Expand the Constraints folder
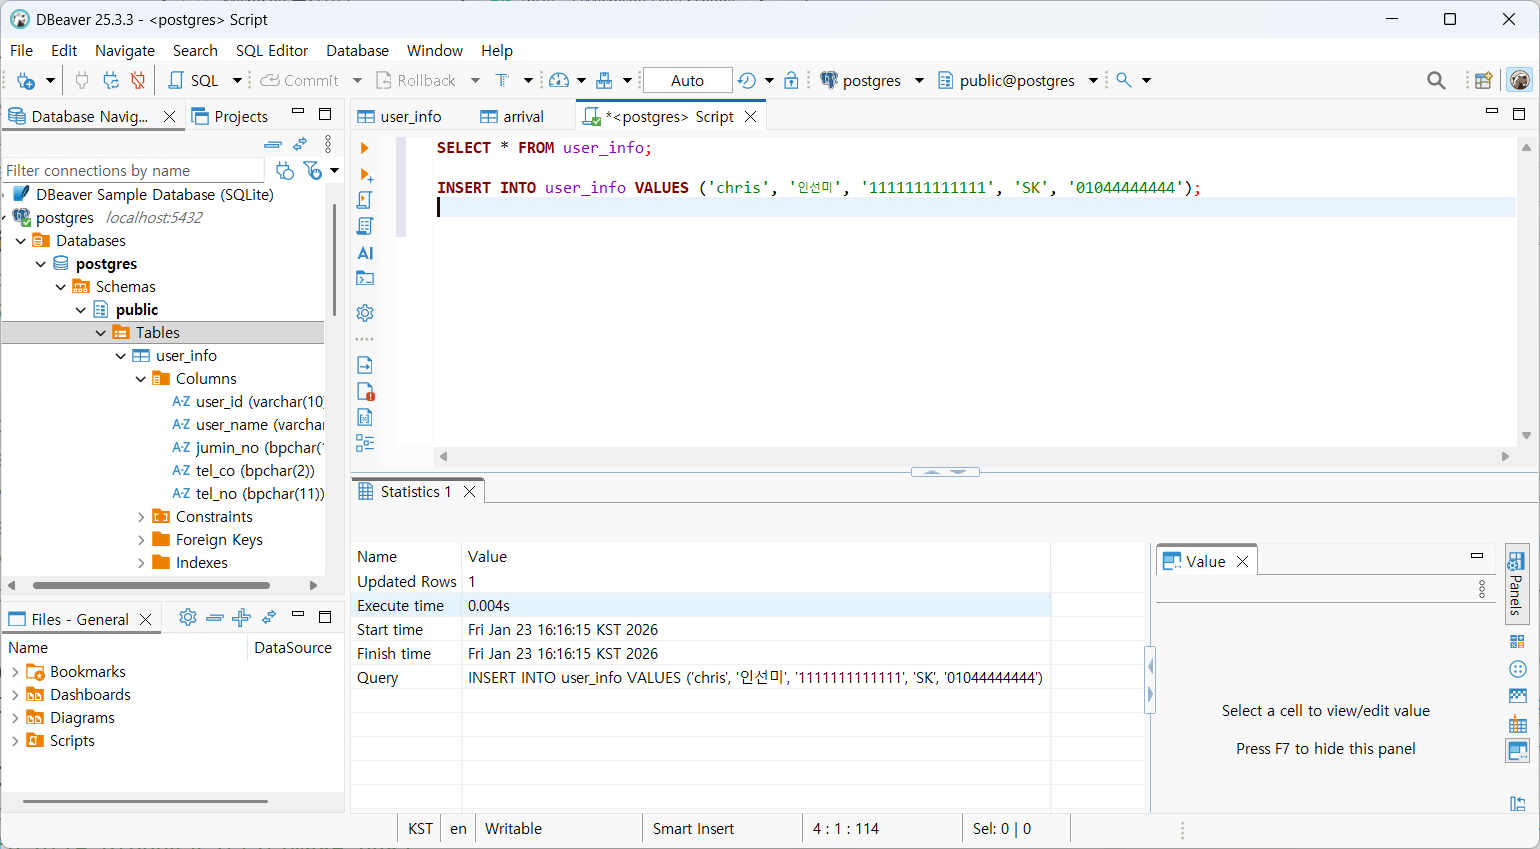Viewport: 1540px width, 849px height. coord(141,517)
